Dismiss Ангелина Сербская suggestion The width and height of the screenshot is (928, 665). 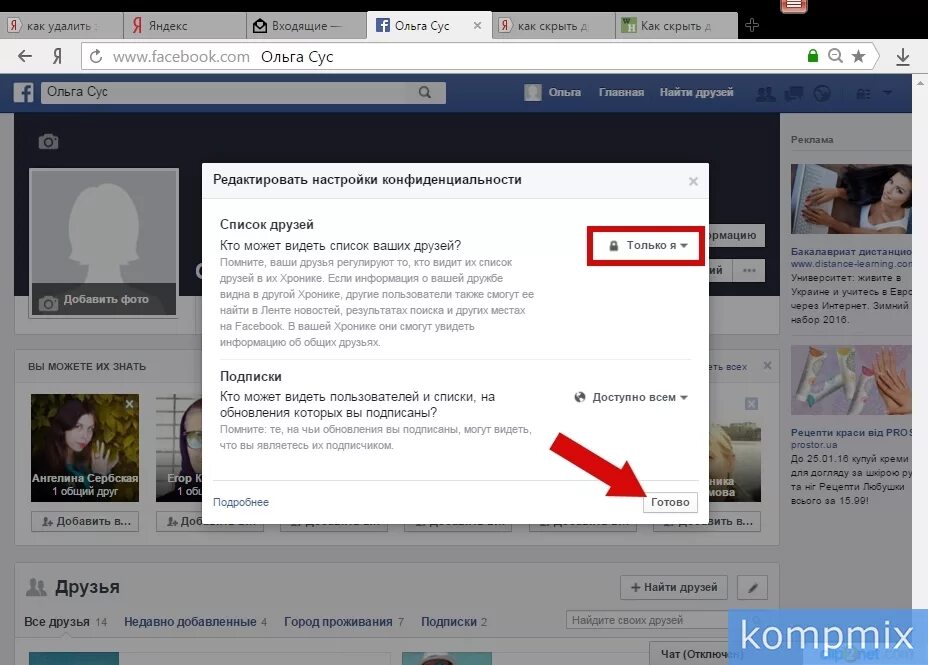pos(130,403)
